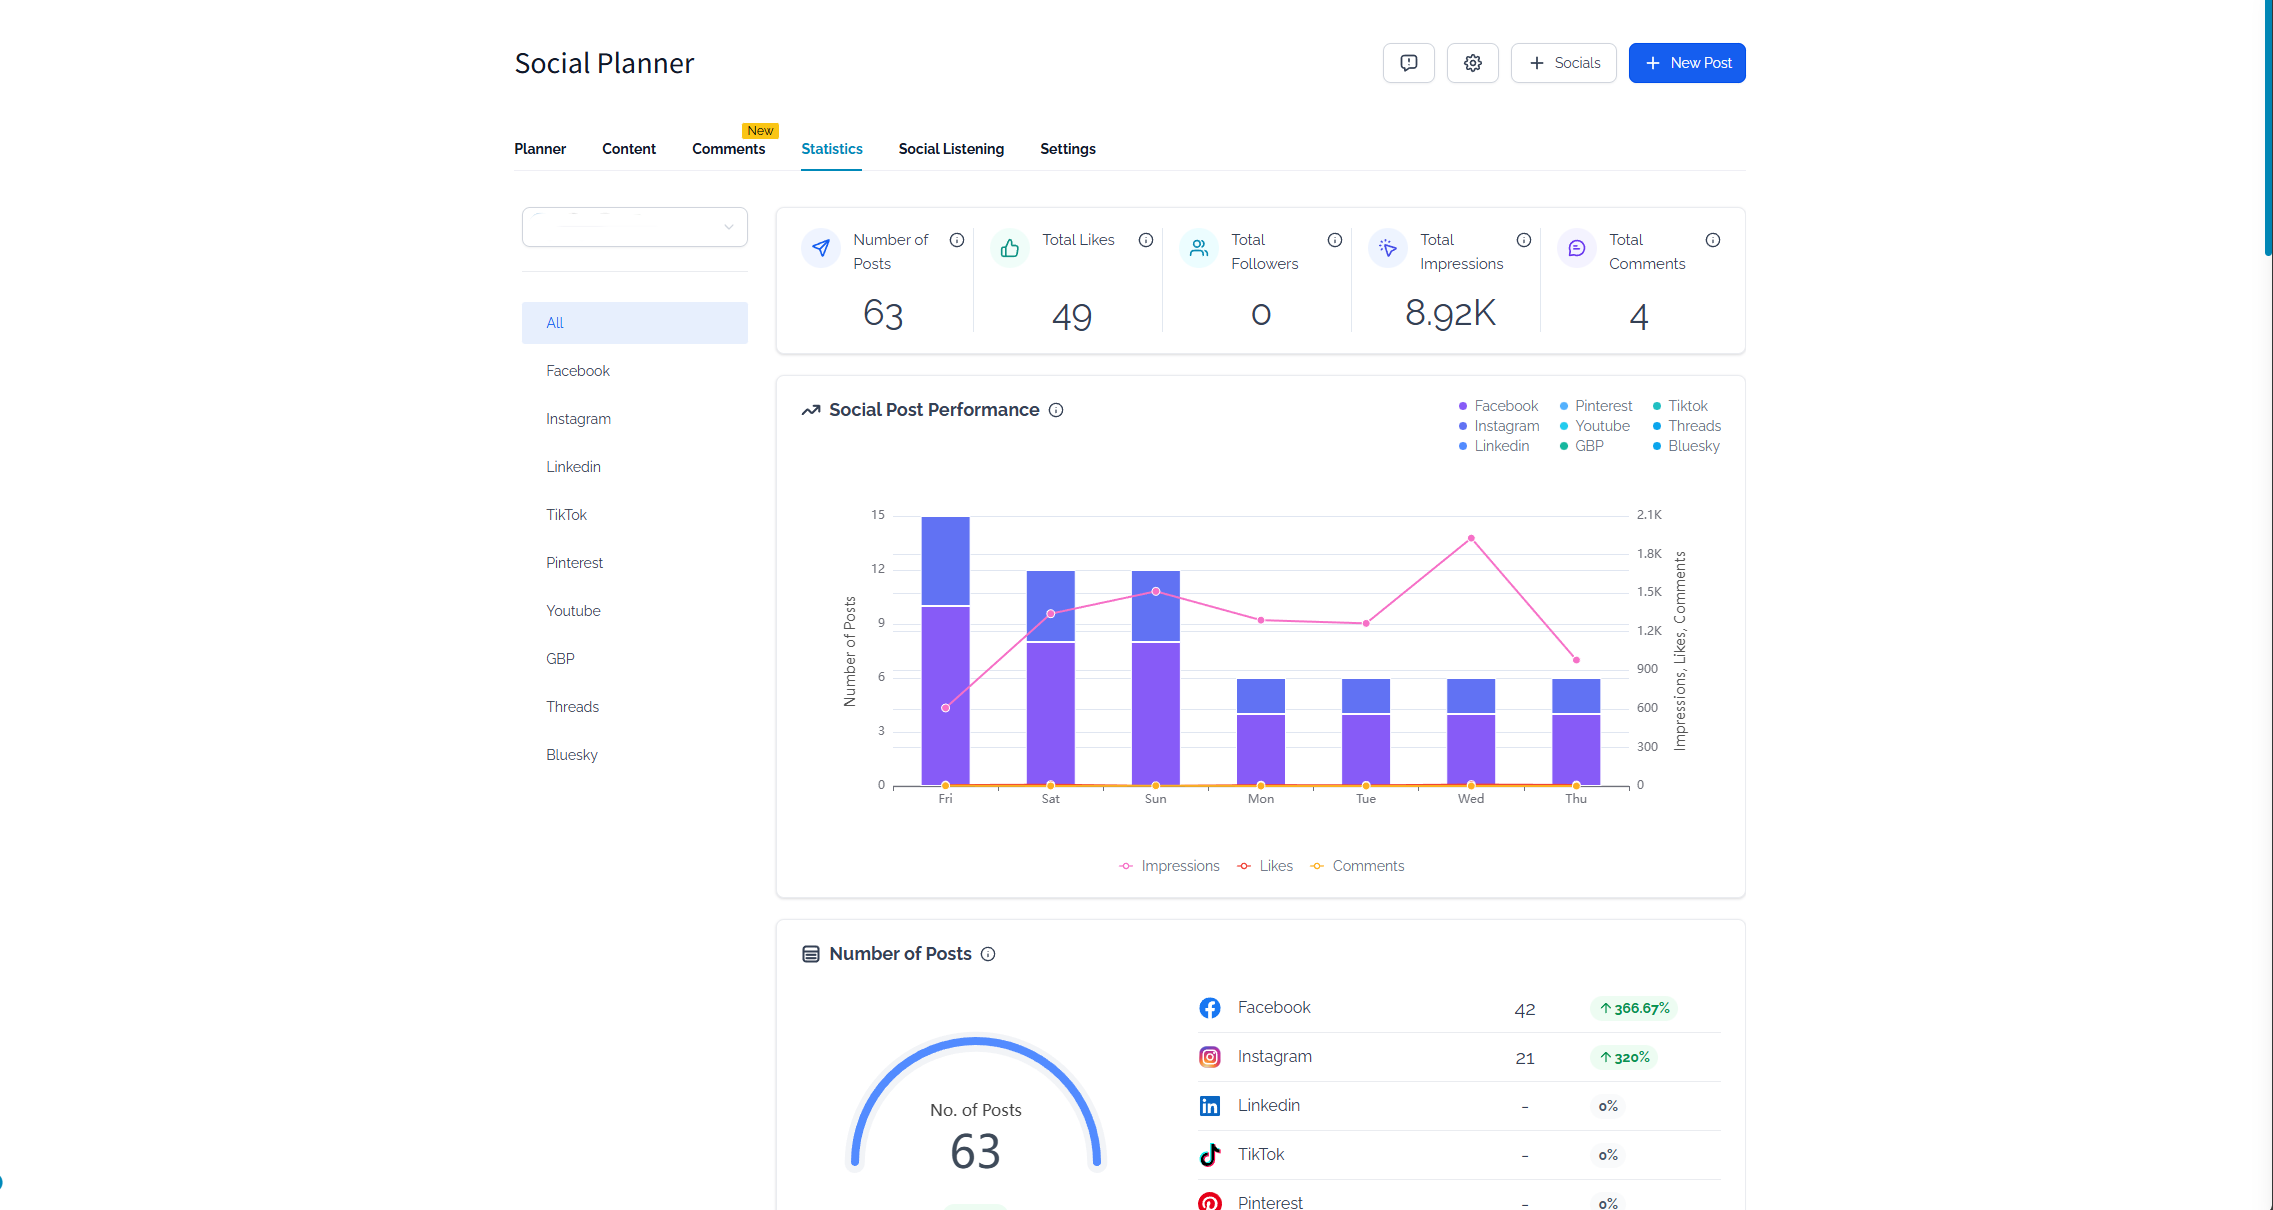Open the Comments tab

728,149
